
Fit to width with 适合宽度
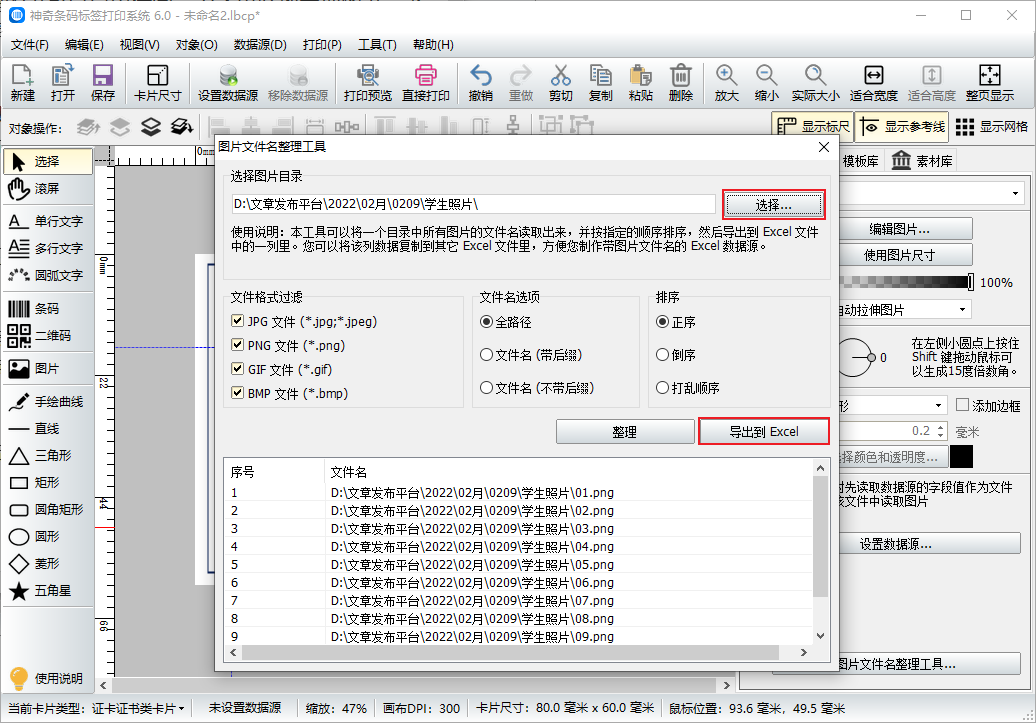pyautogui.click(x=873, y=83)
